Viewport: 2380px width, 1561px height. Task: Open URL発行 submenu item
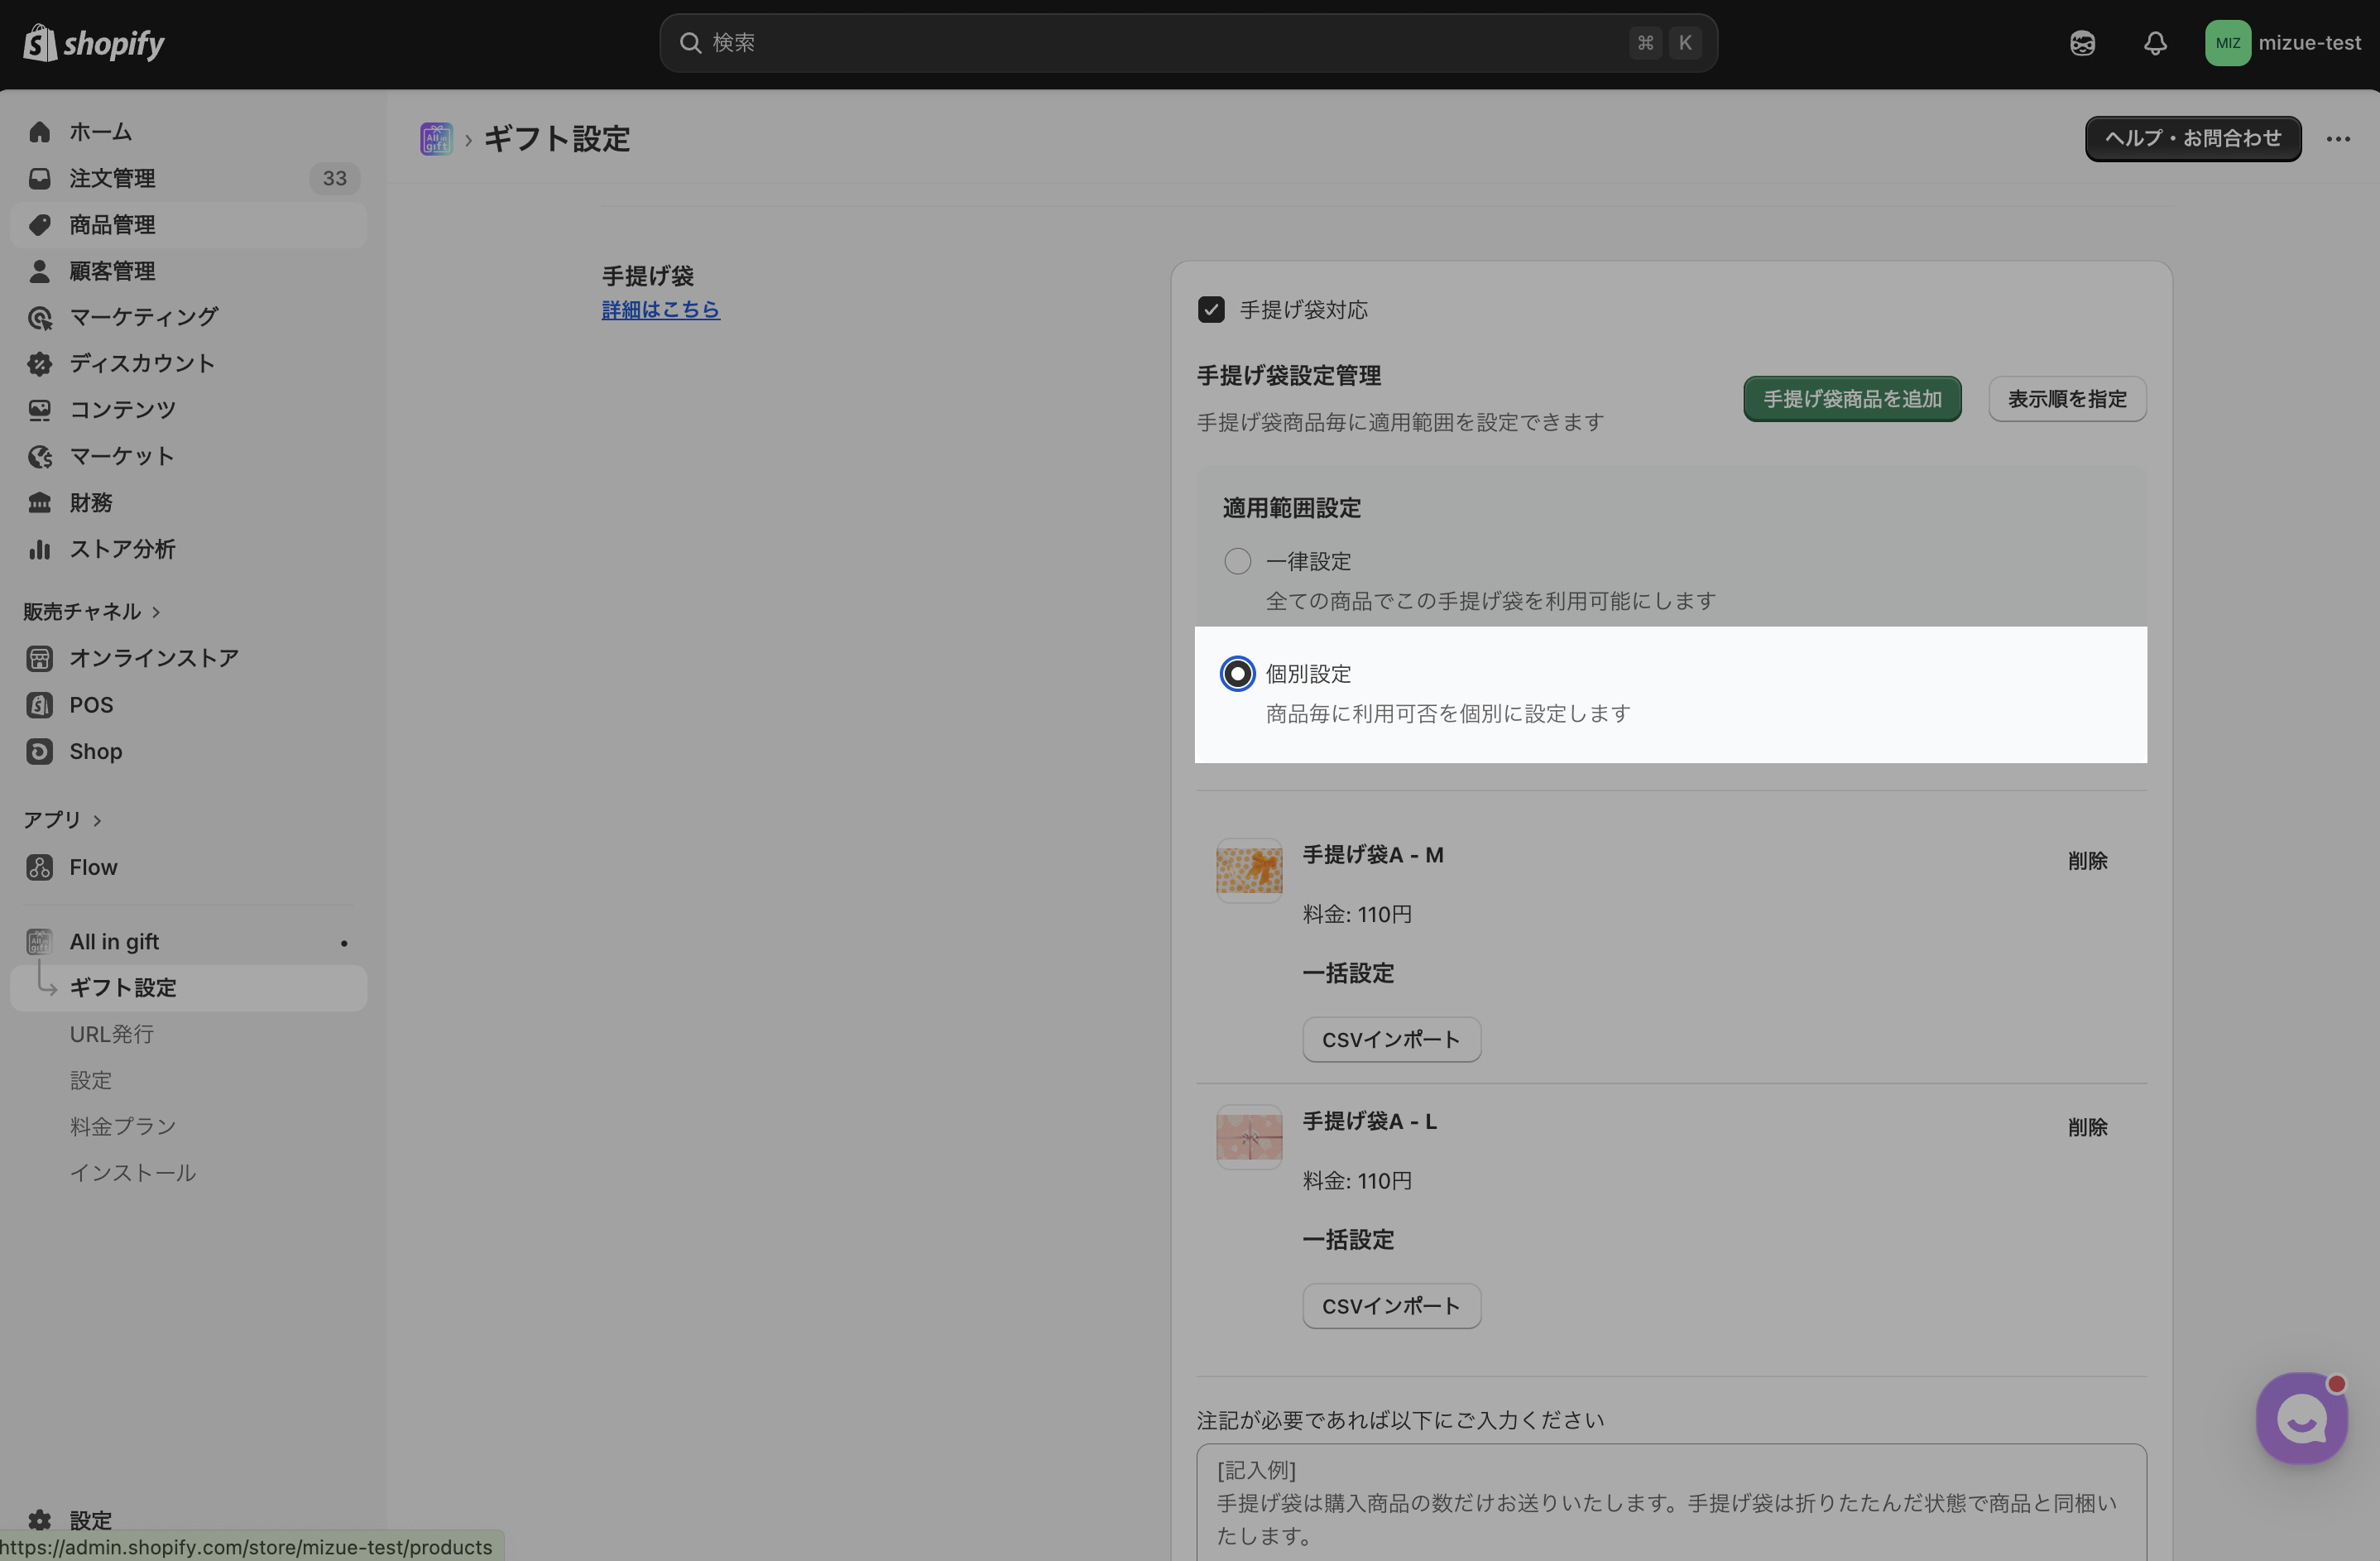[x=111, y=1034]
